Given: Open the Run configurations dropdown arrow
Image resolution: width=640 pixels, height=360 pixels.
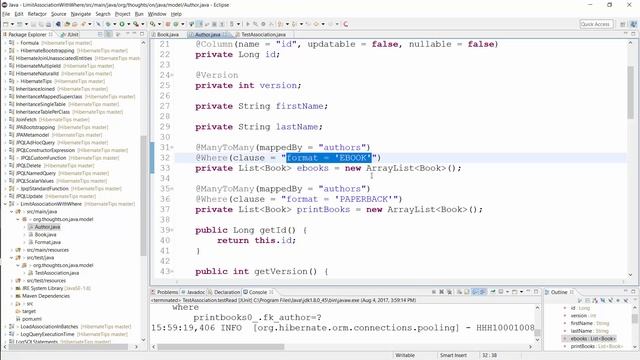Looking at the screenshot, I should [128, 24].
